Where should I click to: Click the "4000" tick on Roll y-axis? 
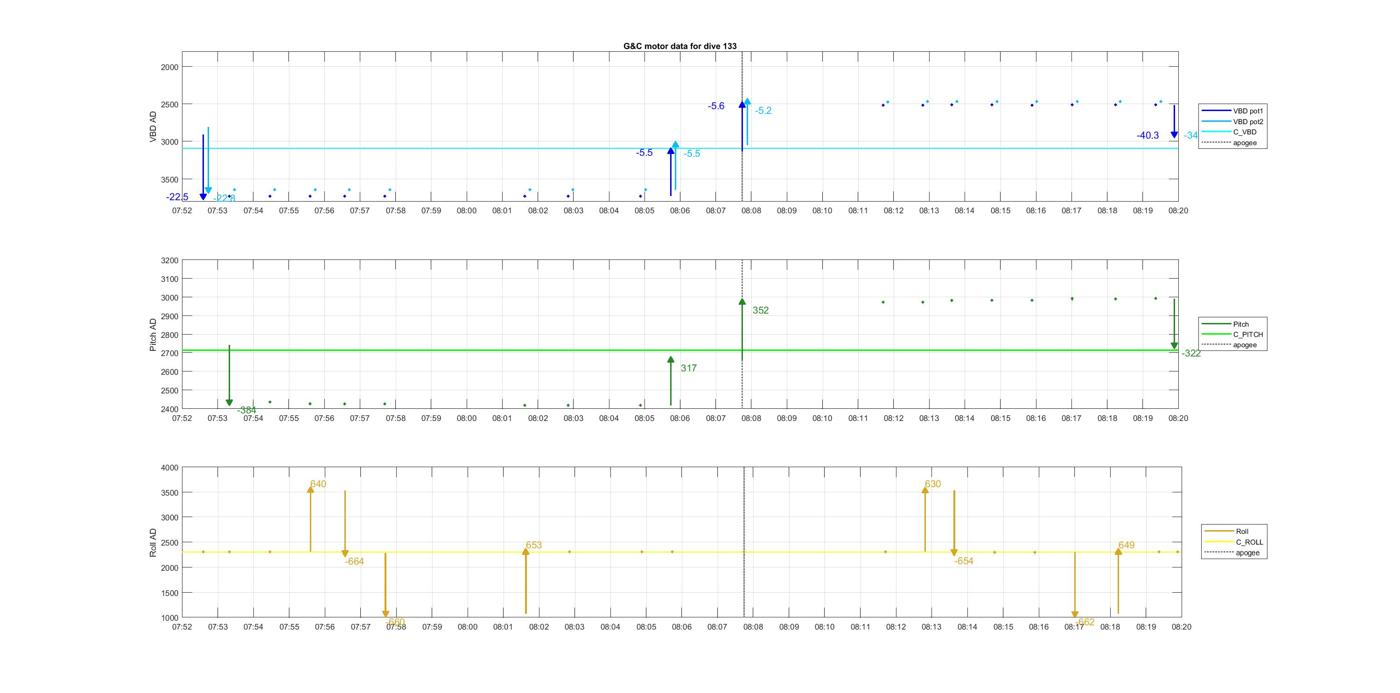(x=169, y=467)
